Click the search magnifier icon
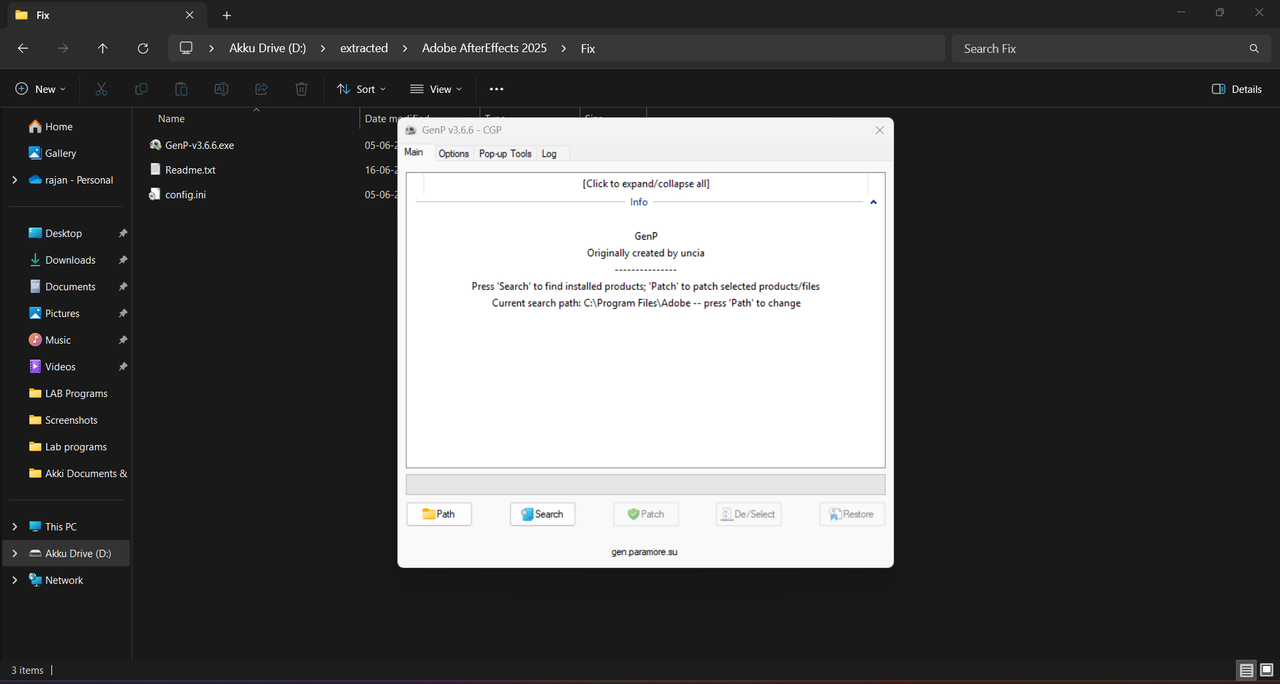Viewport: 1280px width, 684px height. (x=1254, y=48)
